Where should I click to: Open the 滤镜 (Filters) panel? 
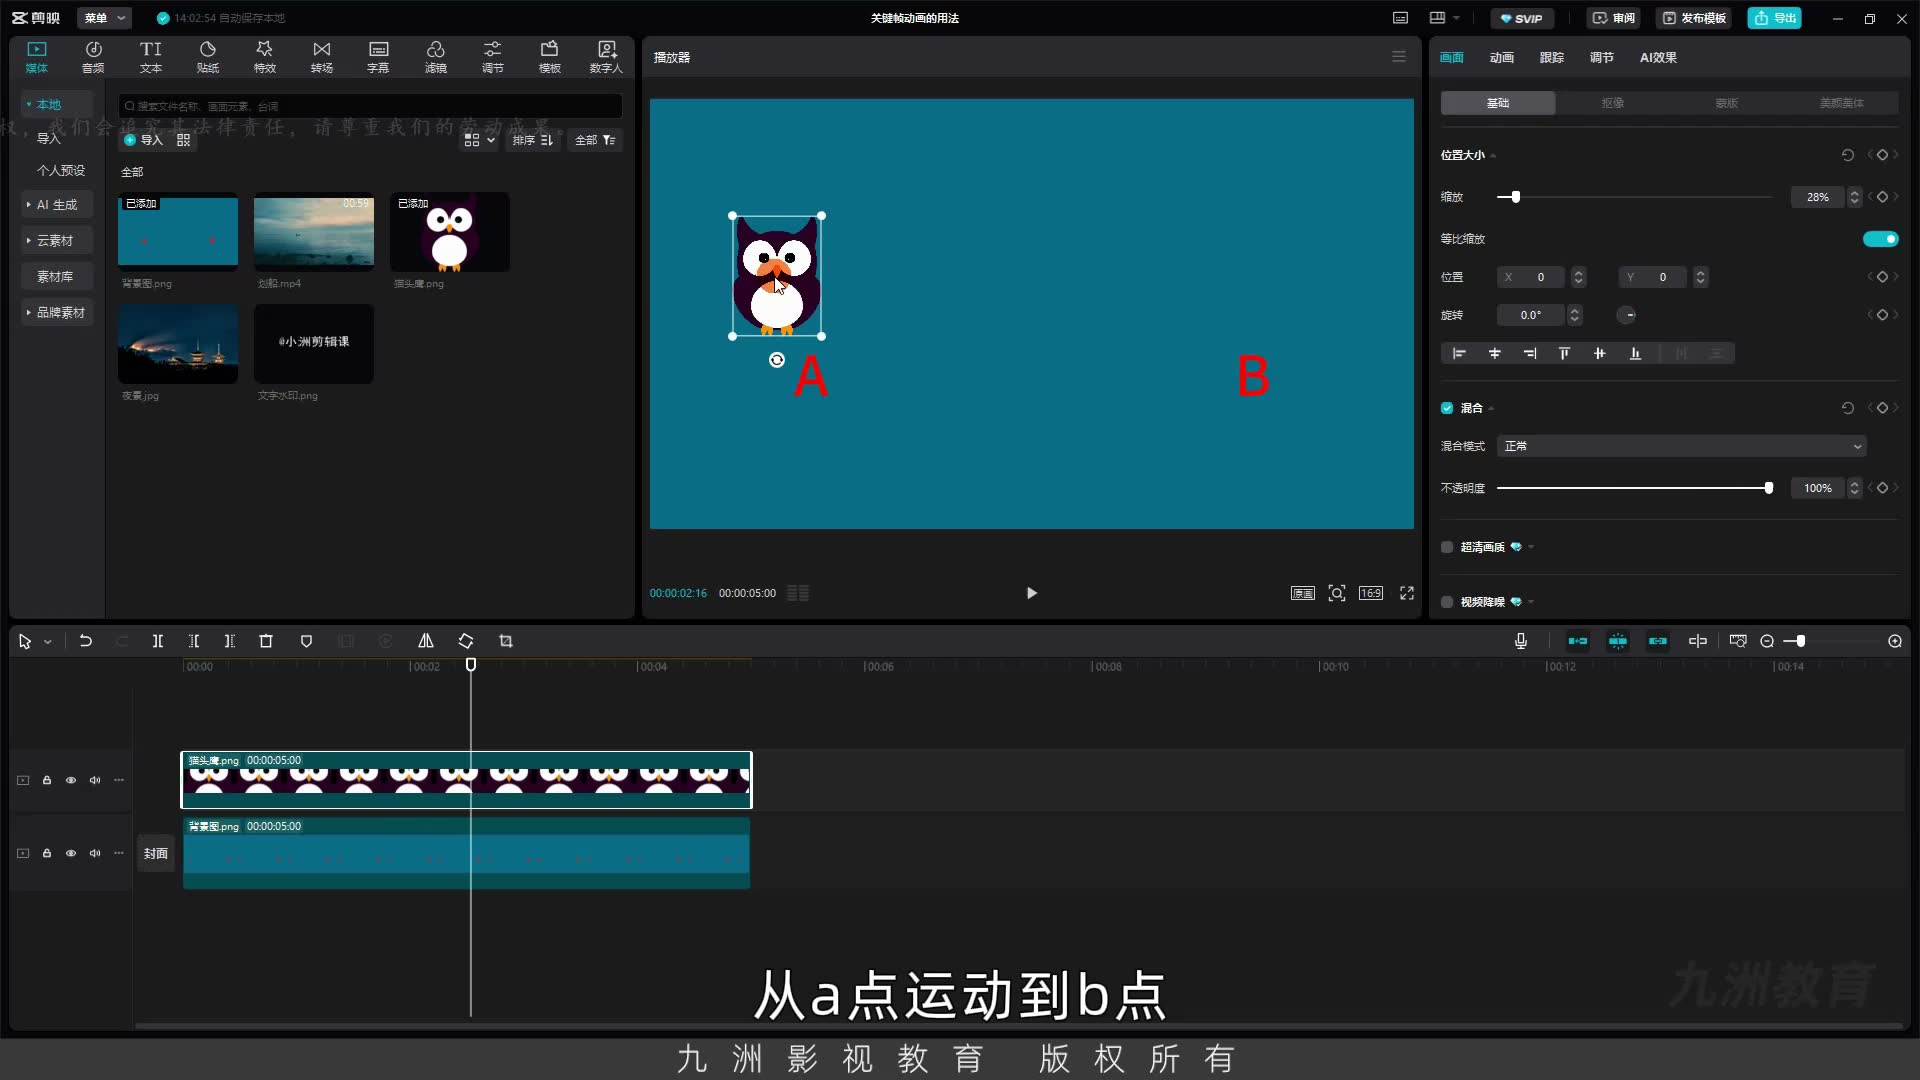click(436, 57)
